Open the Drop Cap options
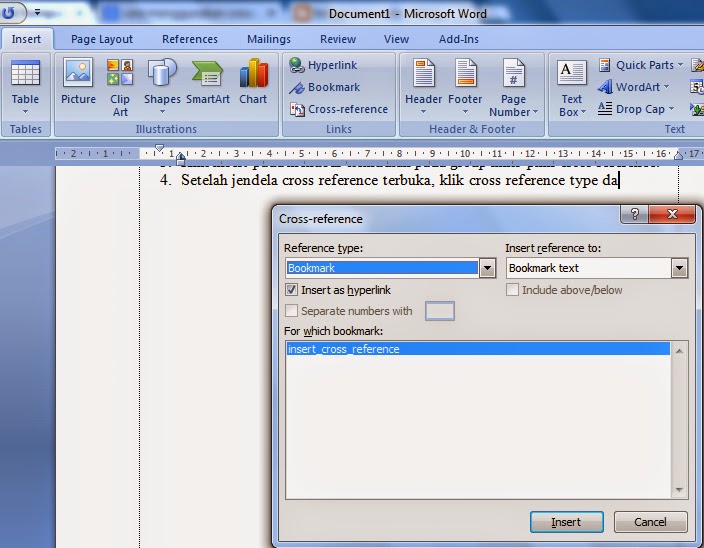Screen dimensions: 704x548 tap(636, 109)
